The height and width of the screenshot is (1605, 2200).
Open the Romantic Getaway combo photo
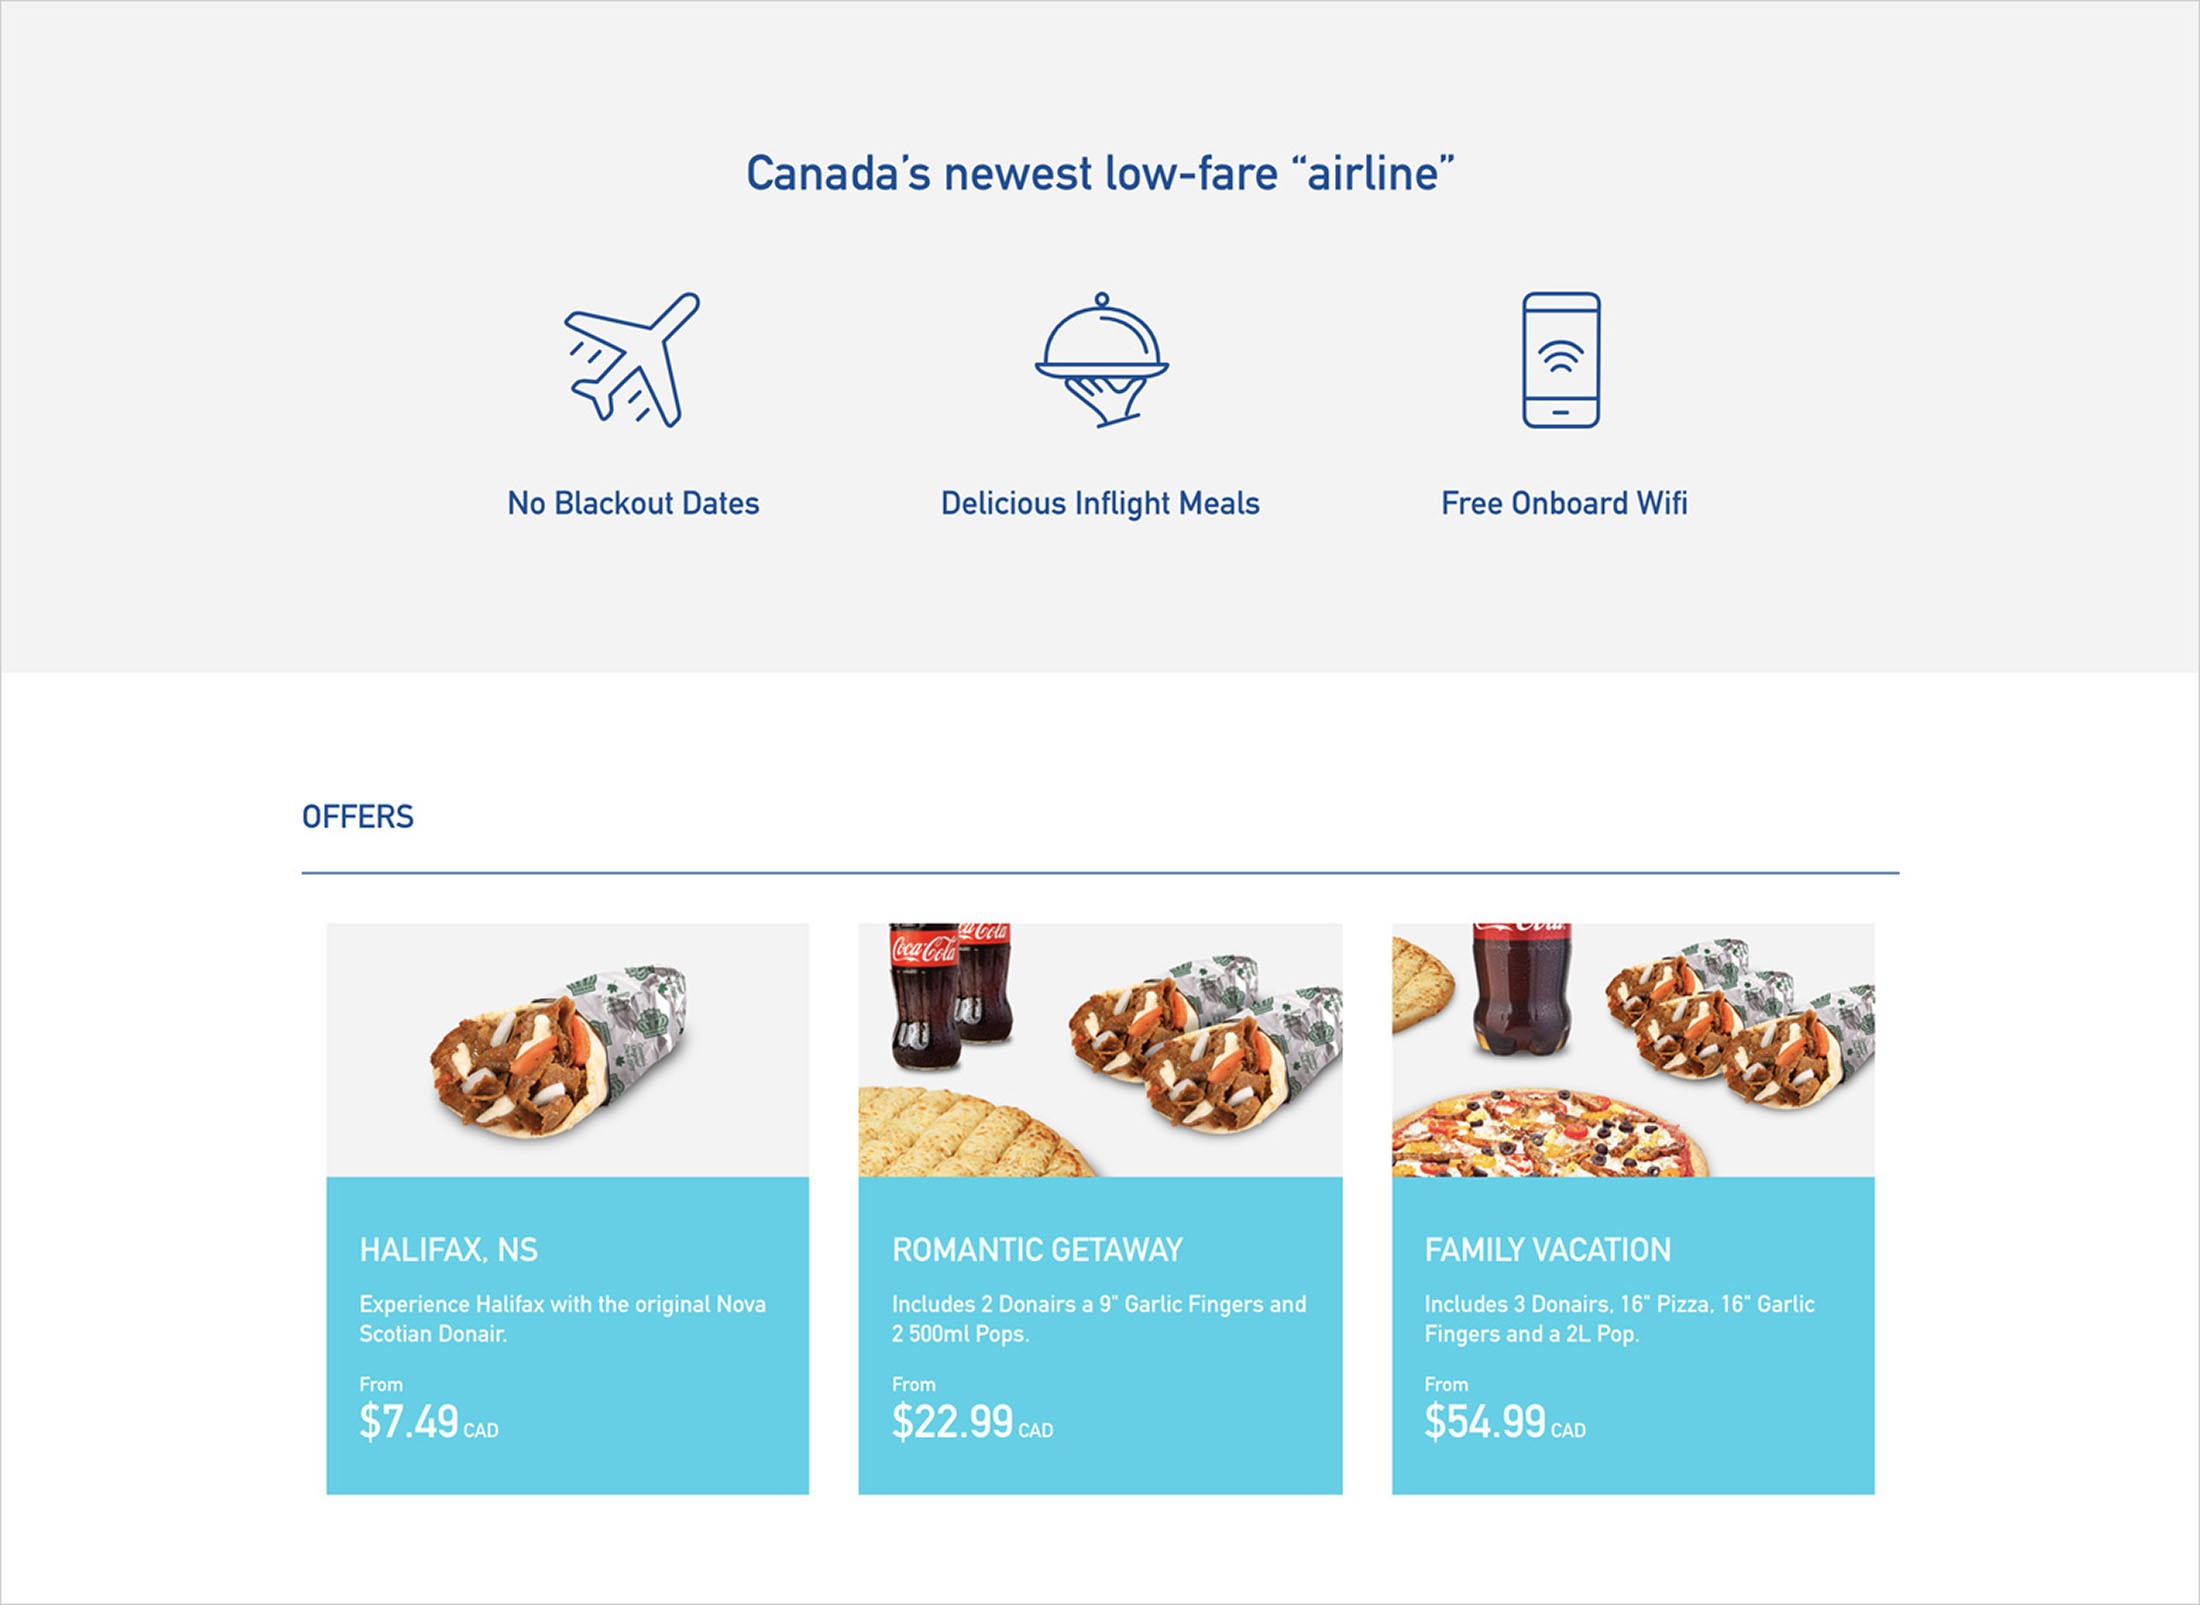point(1100,1049)
